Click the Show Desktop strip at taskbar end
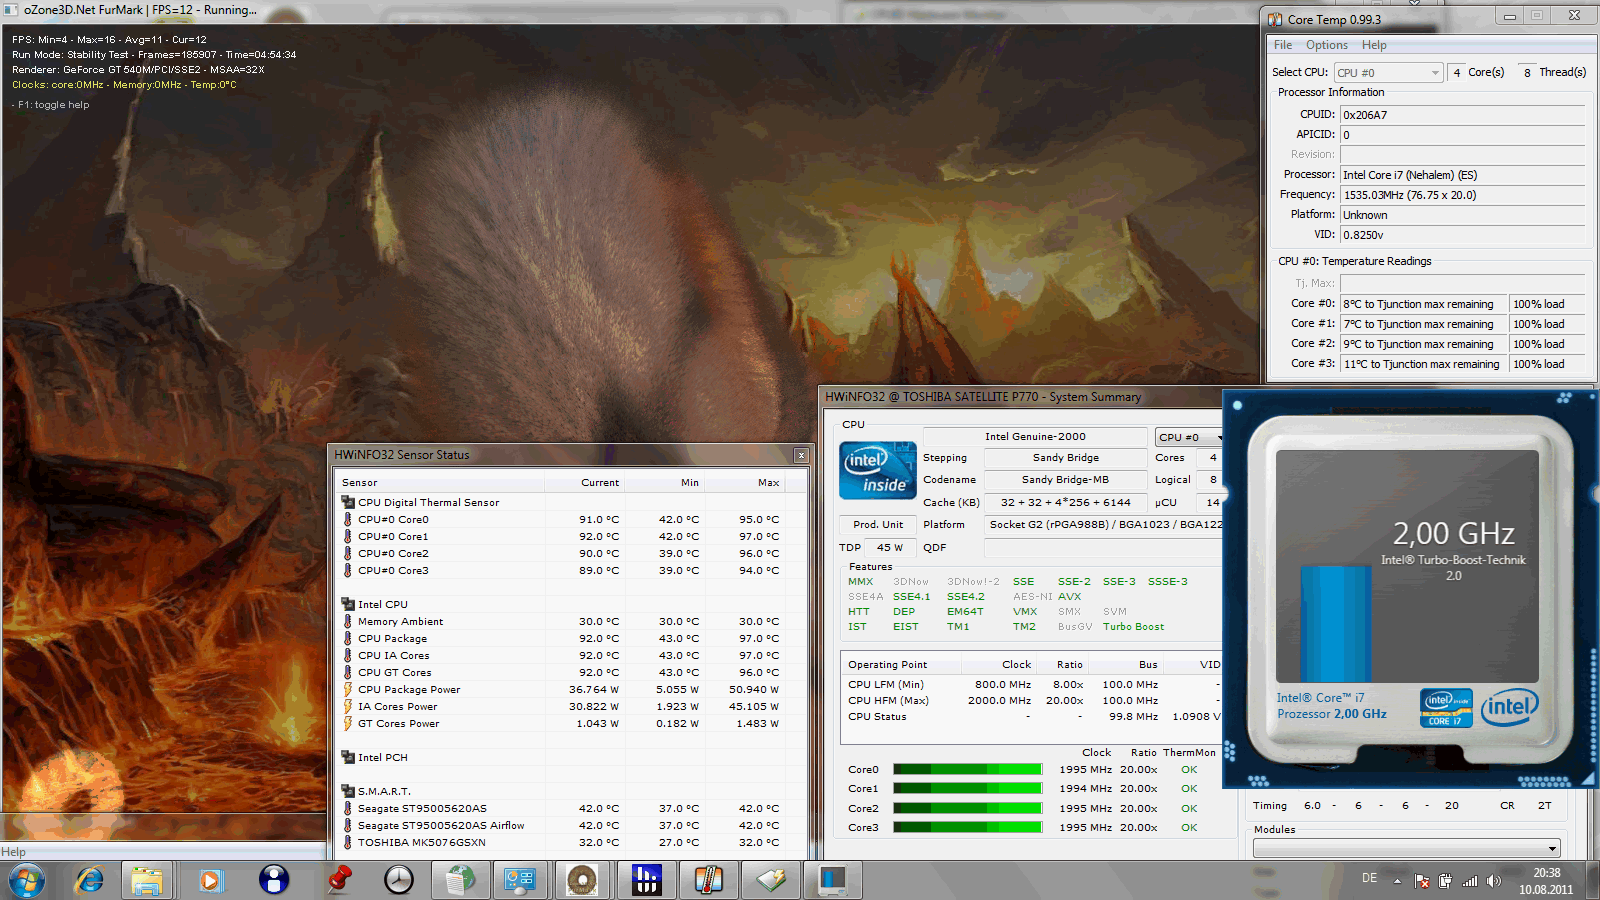The image size is (1600, 900). tap(1592, 880)
